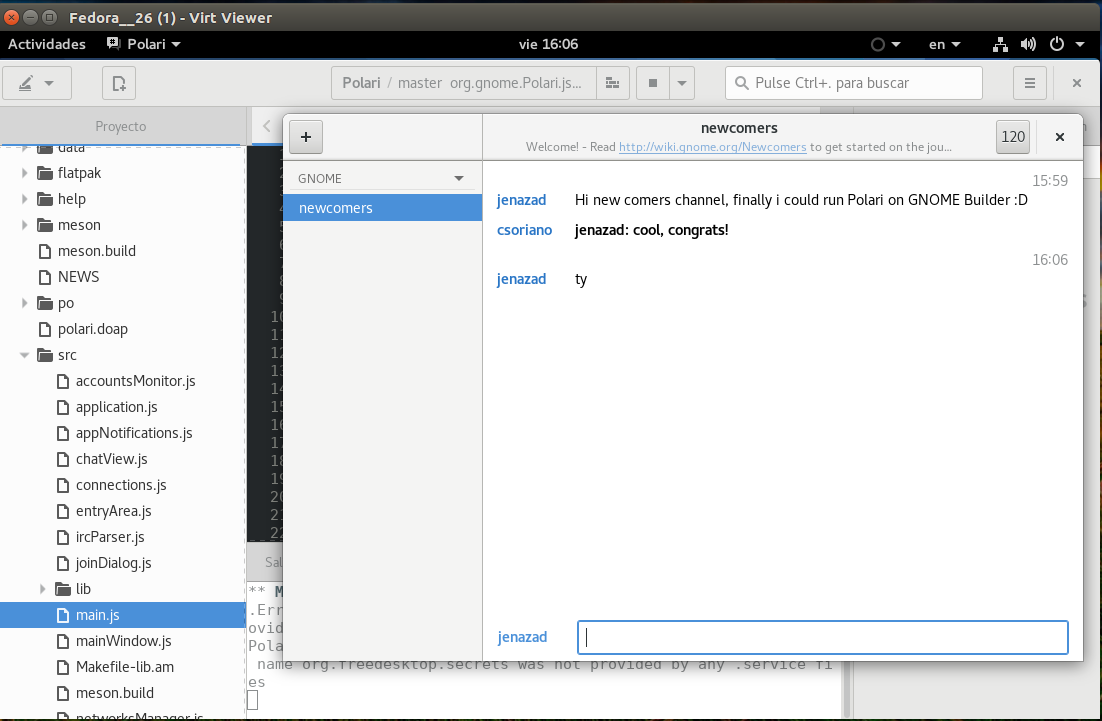1102x721 pixels.
Task: Open the Polari app menu in top bar
Action: coord(143,44)
